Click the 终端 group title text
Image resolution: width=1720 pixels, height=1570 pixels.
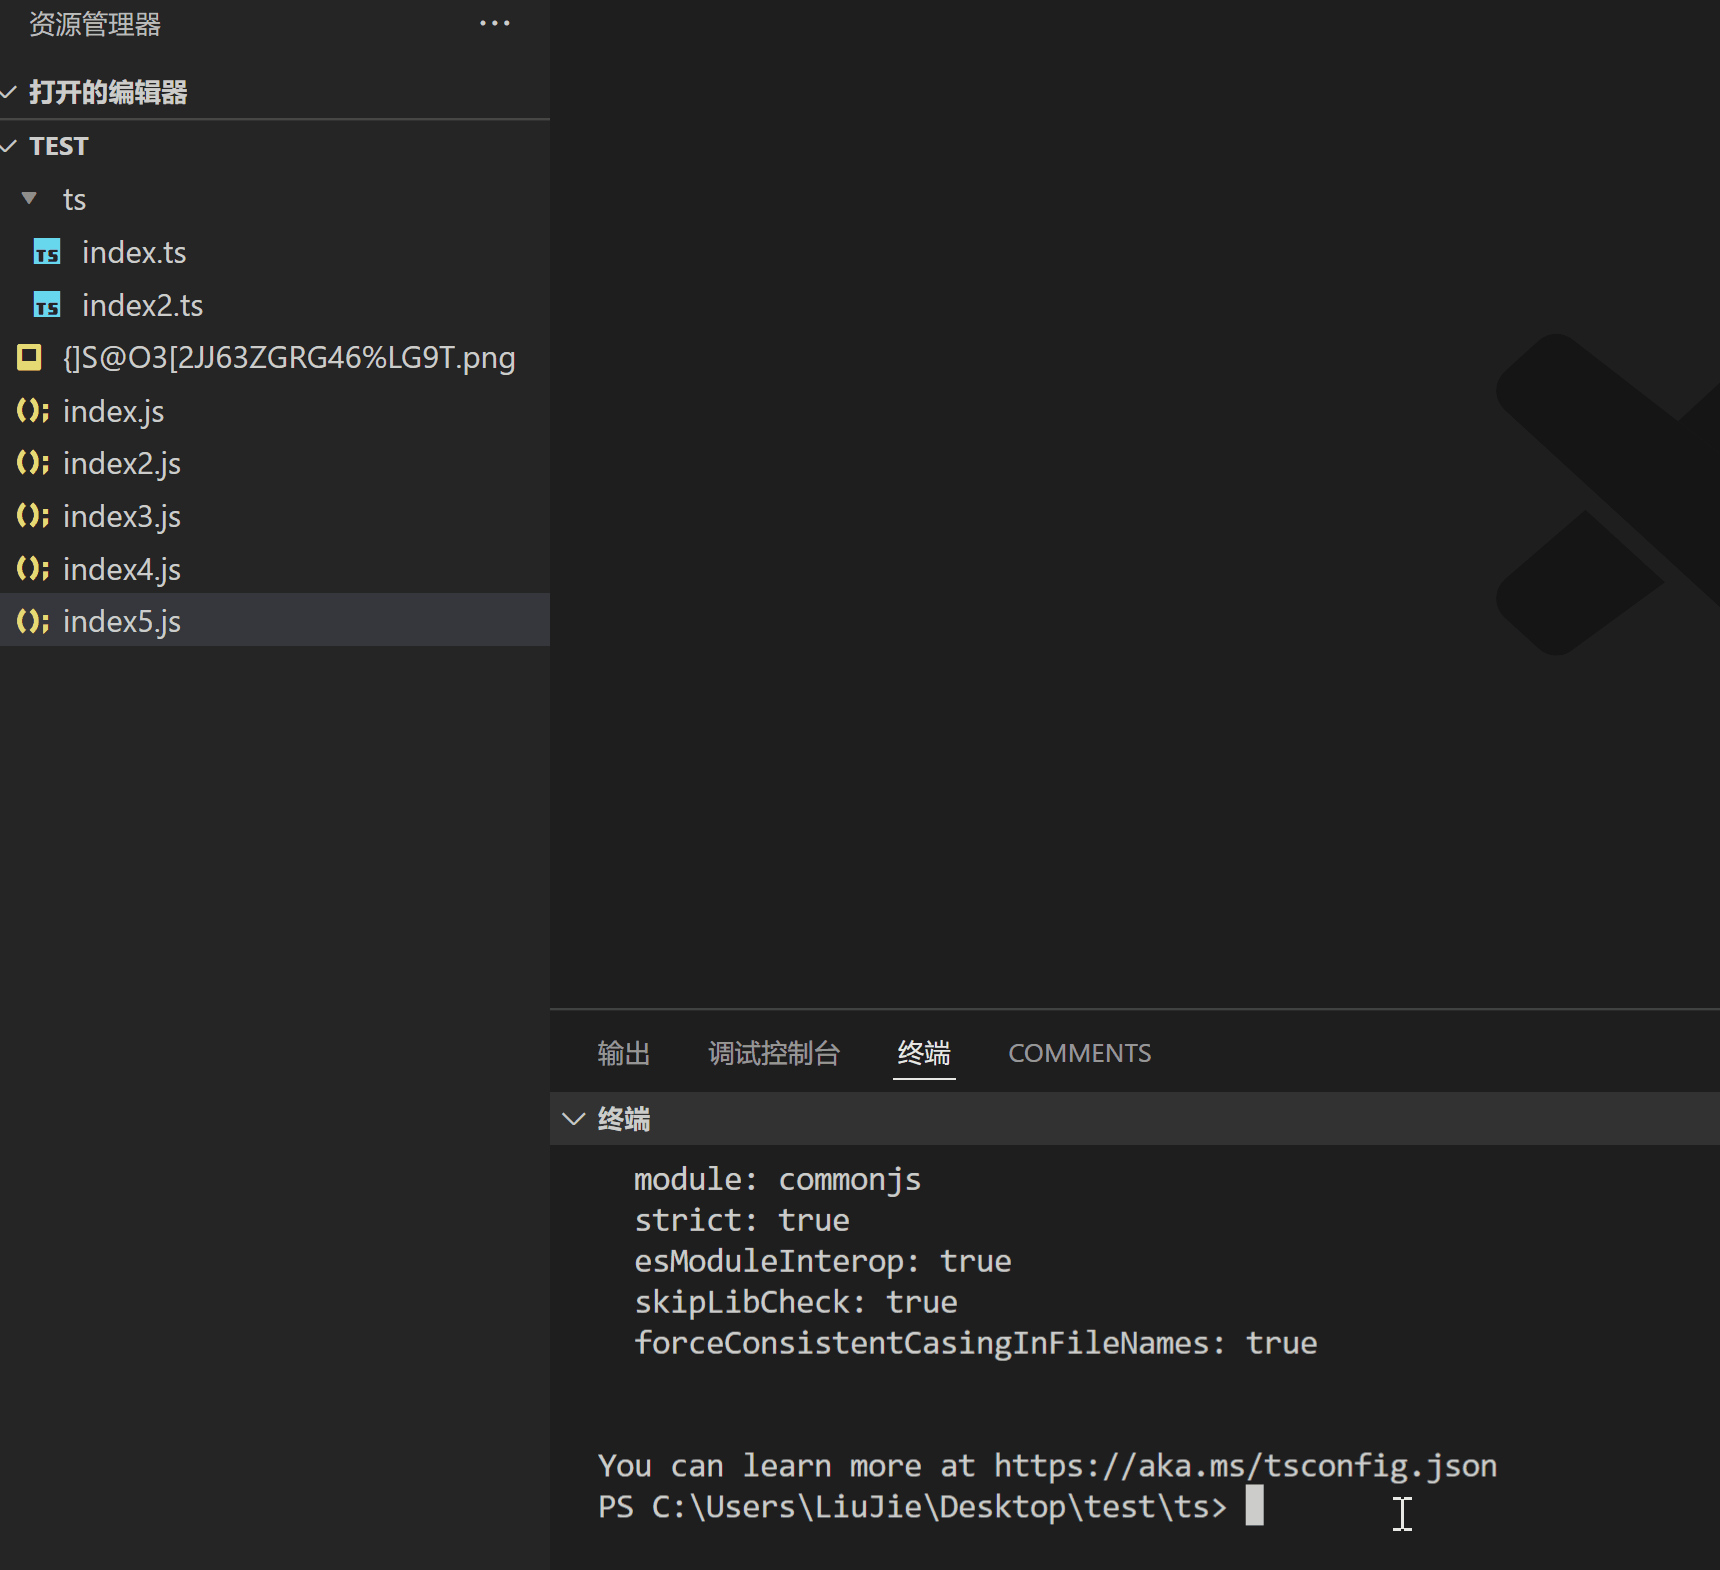pyautogui.click(x=624, y=1119)
